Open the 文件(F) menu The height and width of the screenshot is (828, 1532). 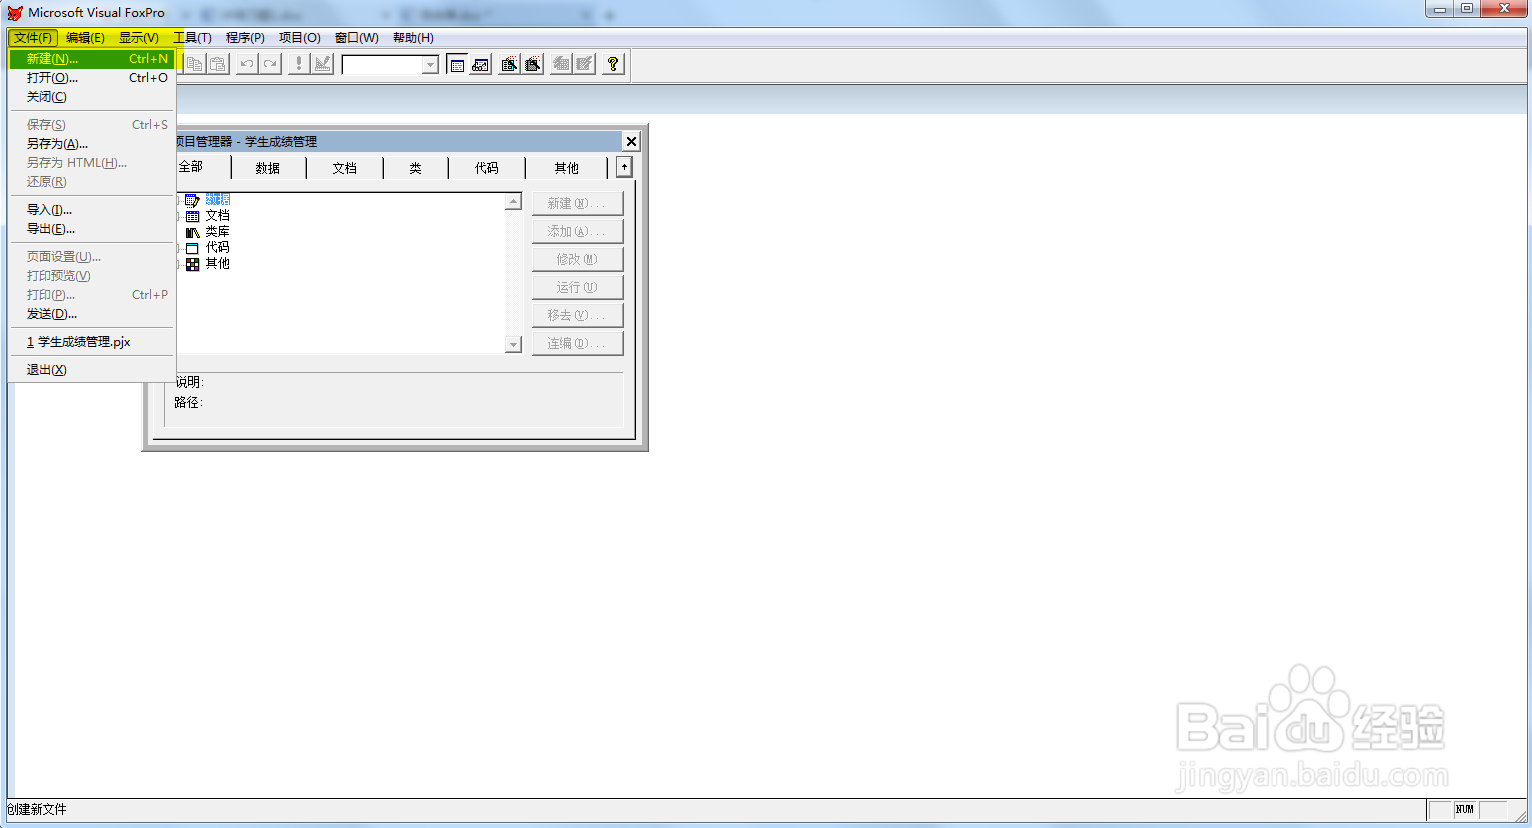click(x=33, y=38)
